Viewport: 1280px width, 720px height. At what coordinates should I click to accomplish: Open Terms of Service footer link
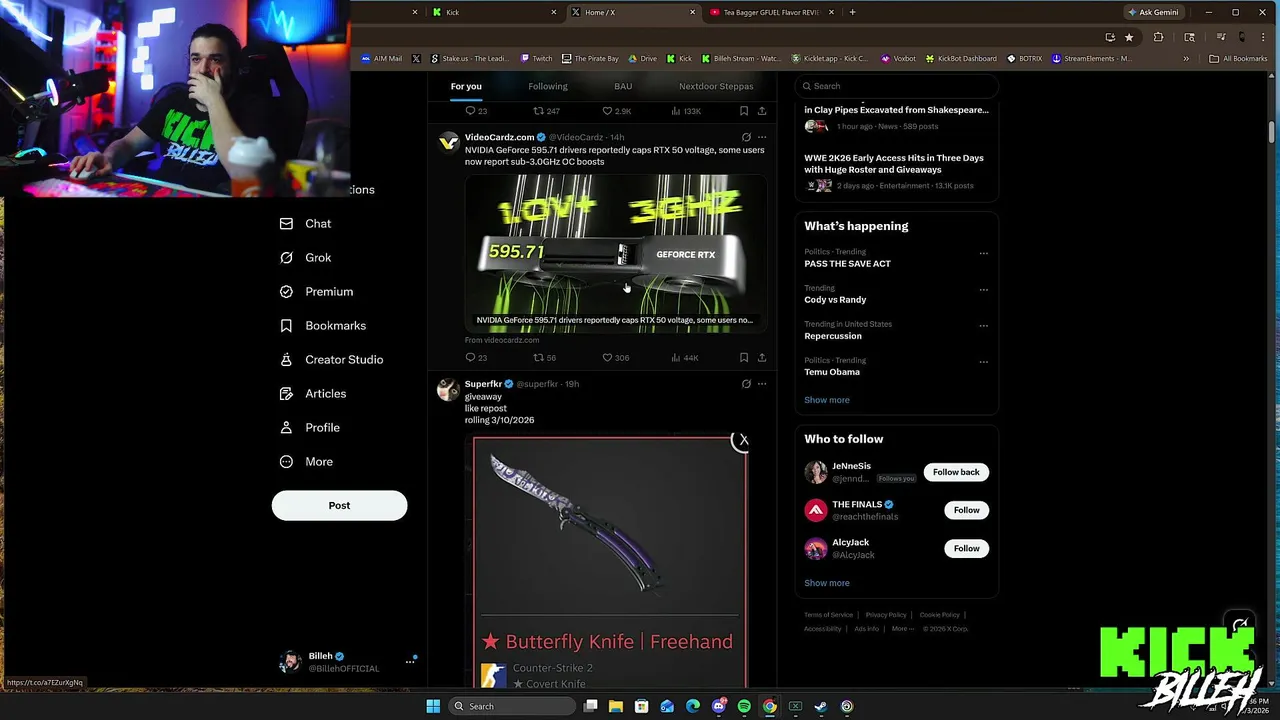point(828,615)
